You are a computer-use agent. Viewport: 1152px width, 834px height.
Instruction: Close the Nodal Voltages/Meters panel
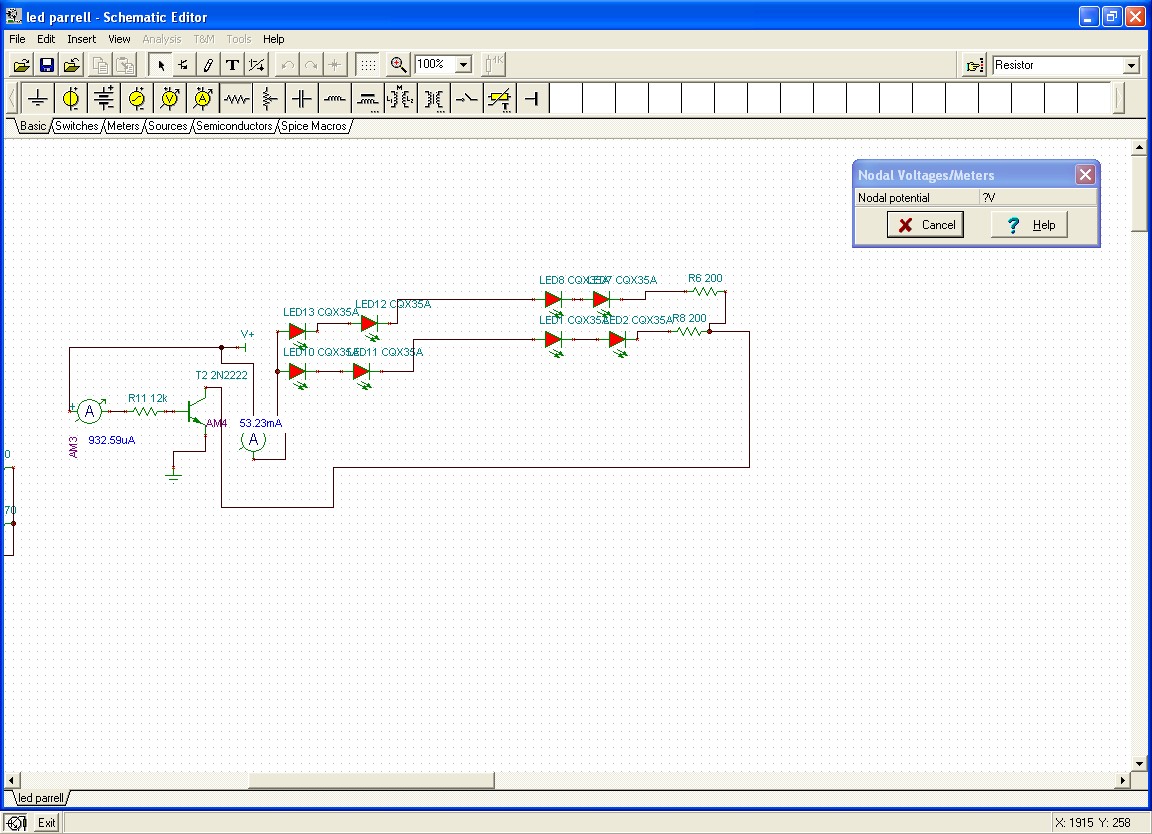1085,174
